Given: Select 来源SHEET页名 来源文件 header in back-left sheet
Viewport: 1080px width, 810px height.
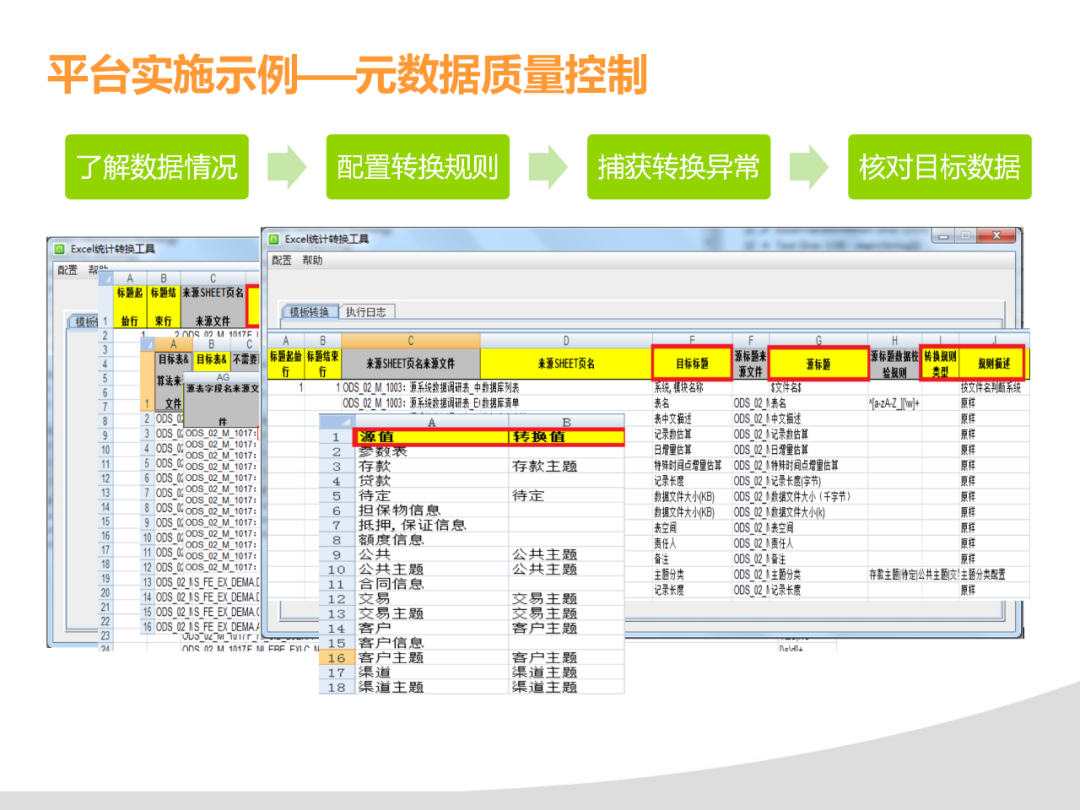Looking at the screenshot, I should coord(212,307).
